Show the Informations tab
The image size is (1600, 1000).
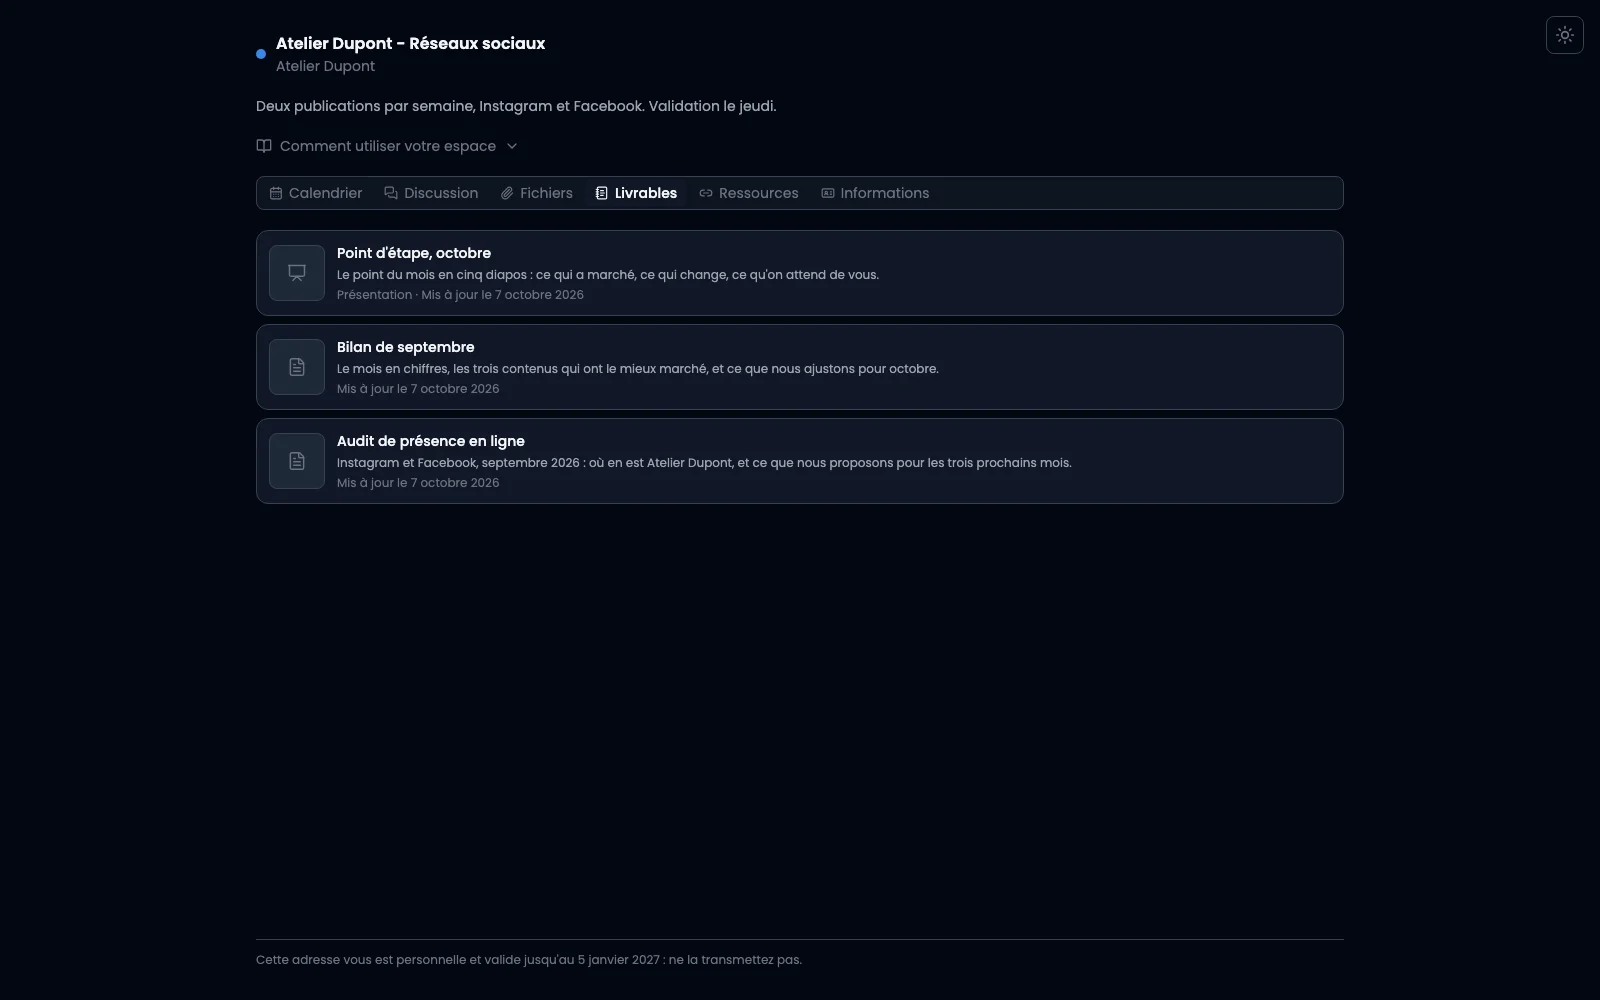point(875,193)
